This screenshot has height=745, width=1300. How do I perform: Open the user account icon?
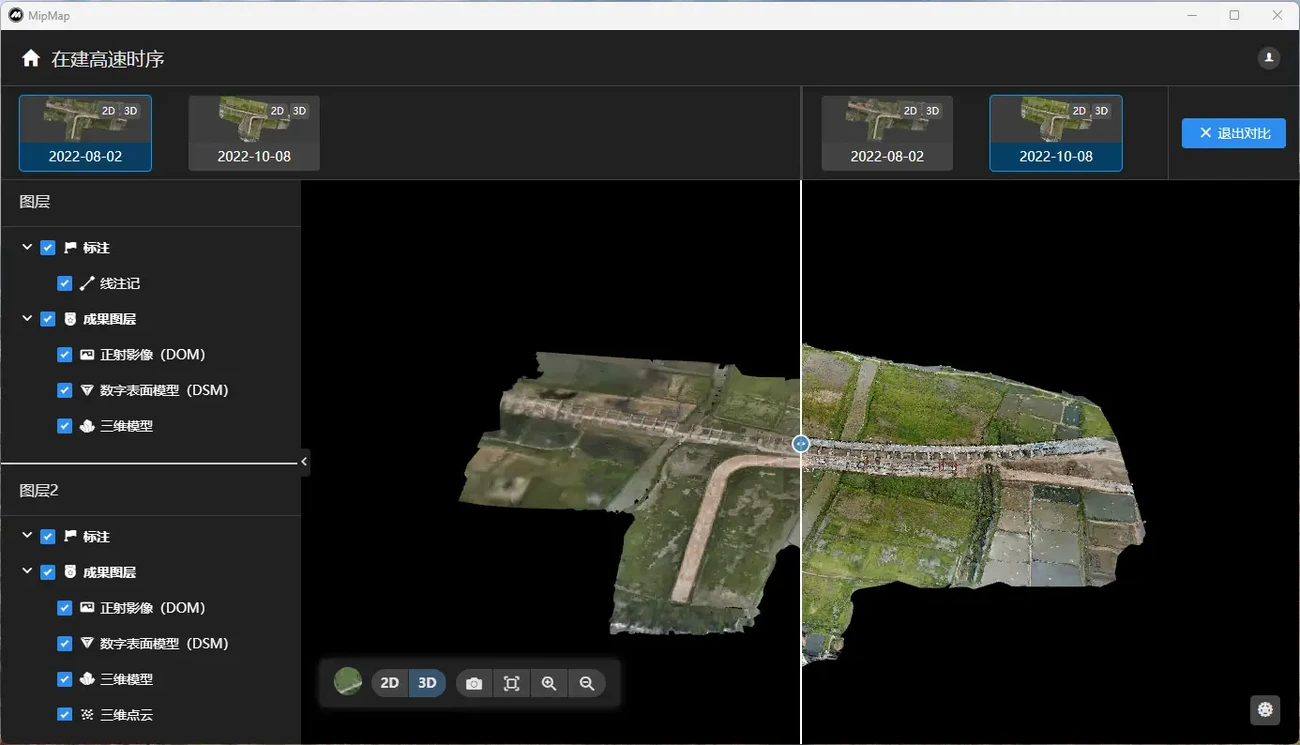tap(1268, 58)
